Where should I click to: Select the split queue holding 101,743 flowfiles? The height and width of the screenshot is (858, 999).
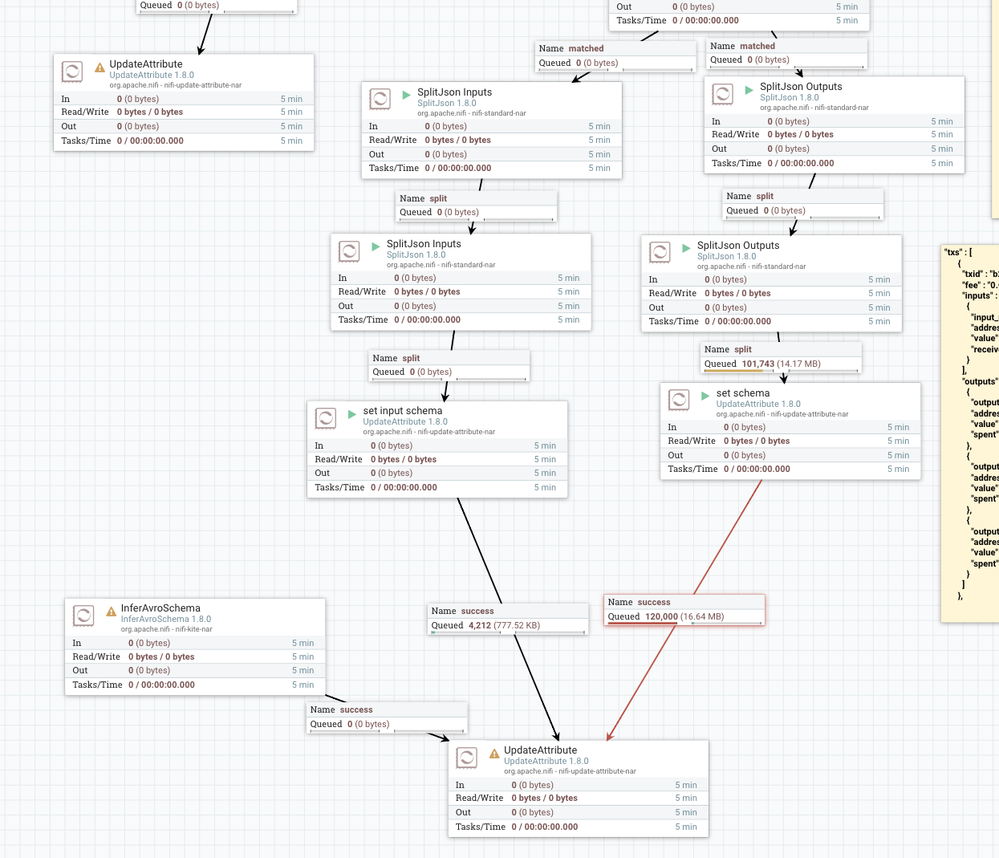tap(780, 357)
